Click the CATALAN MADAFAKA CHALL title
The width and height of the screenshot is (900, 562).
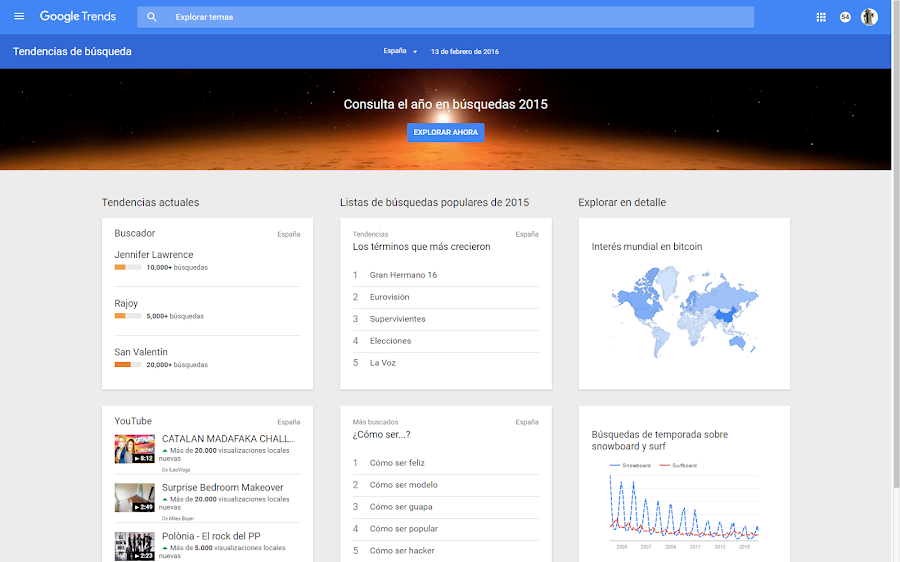point(228,439)
